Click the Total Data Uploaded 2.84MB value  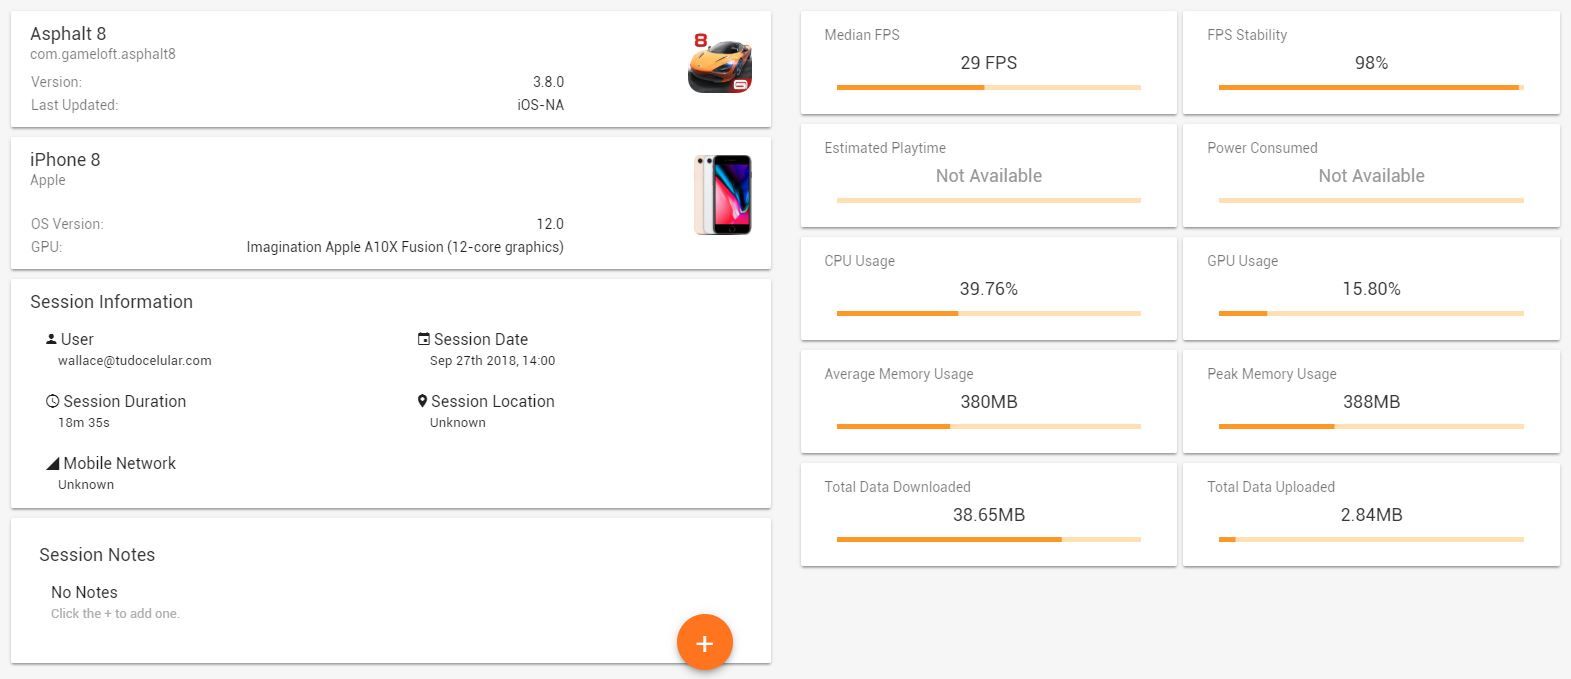point(1371,515)
